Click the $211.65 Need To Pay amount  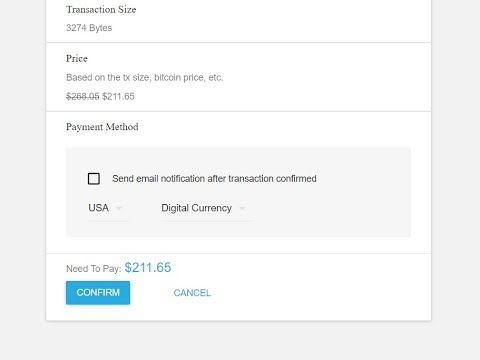point(148,268)
